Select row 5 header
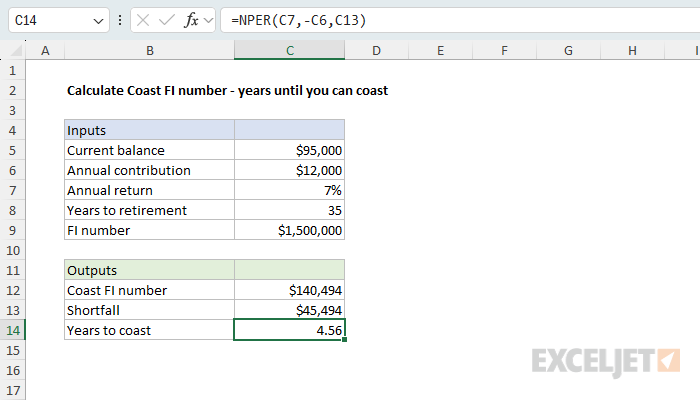Screen dimensions: 700x400 coord(12,150)
